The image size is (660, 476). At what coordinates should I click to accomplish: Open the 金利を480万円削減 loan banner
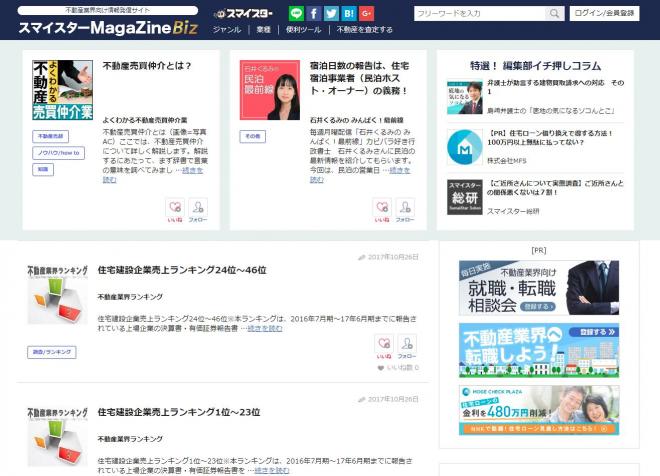coord(539,410)
